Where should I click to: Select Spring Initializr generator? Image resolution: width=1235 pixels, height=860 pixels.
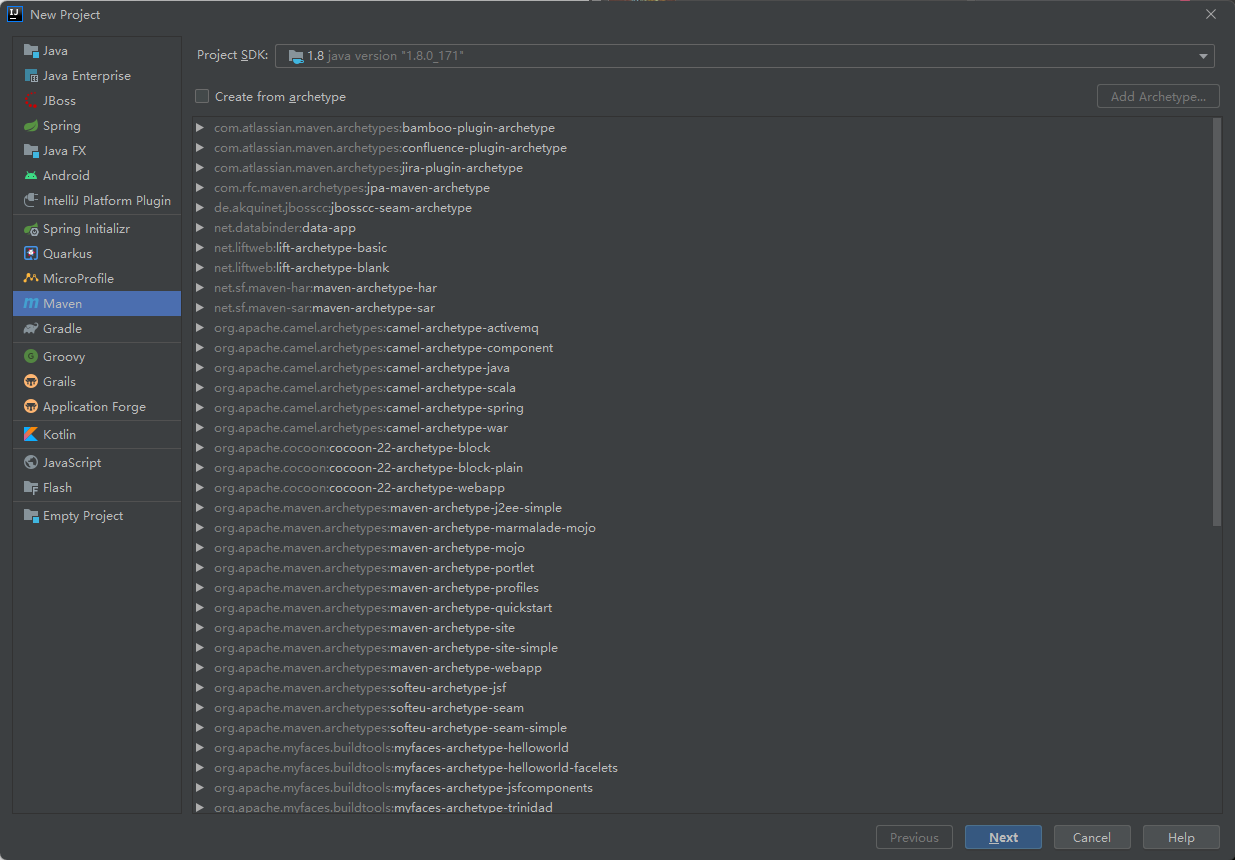[97, 229]
